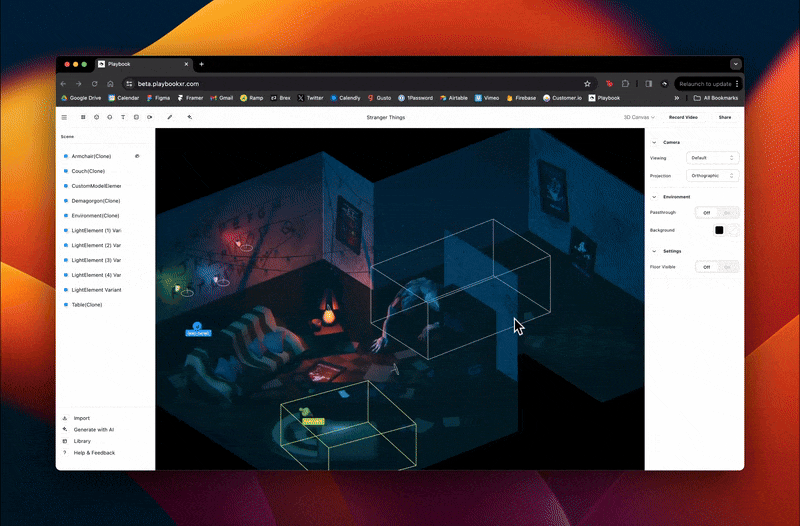This screenshot has height=526, width=800.
Task: Set Floor Visible to Off
Action: 707,267
